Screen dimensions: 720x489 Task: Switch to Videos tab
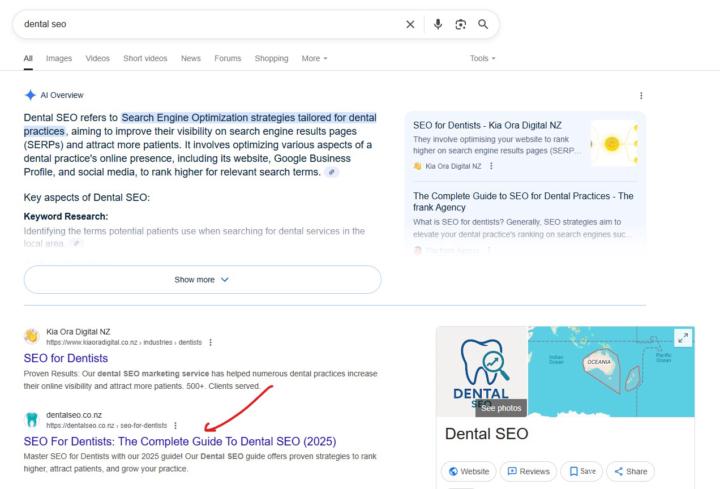[x=97, y=58]
